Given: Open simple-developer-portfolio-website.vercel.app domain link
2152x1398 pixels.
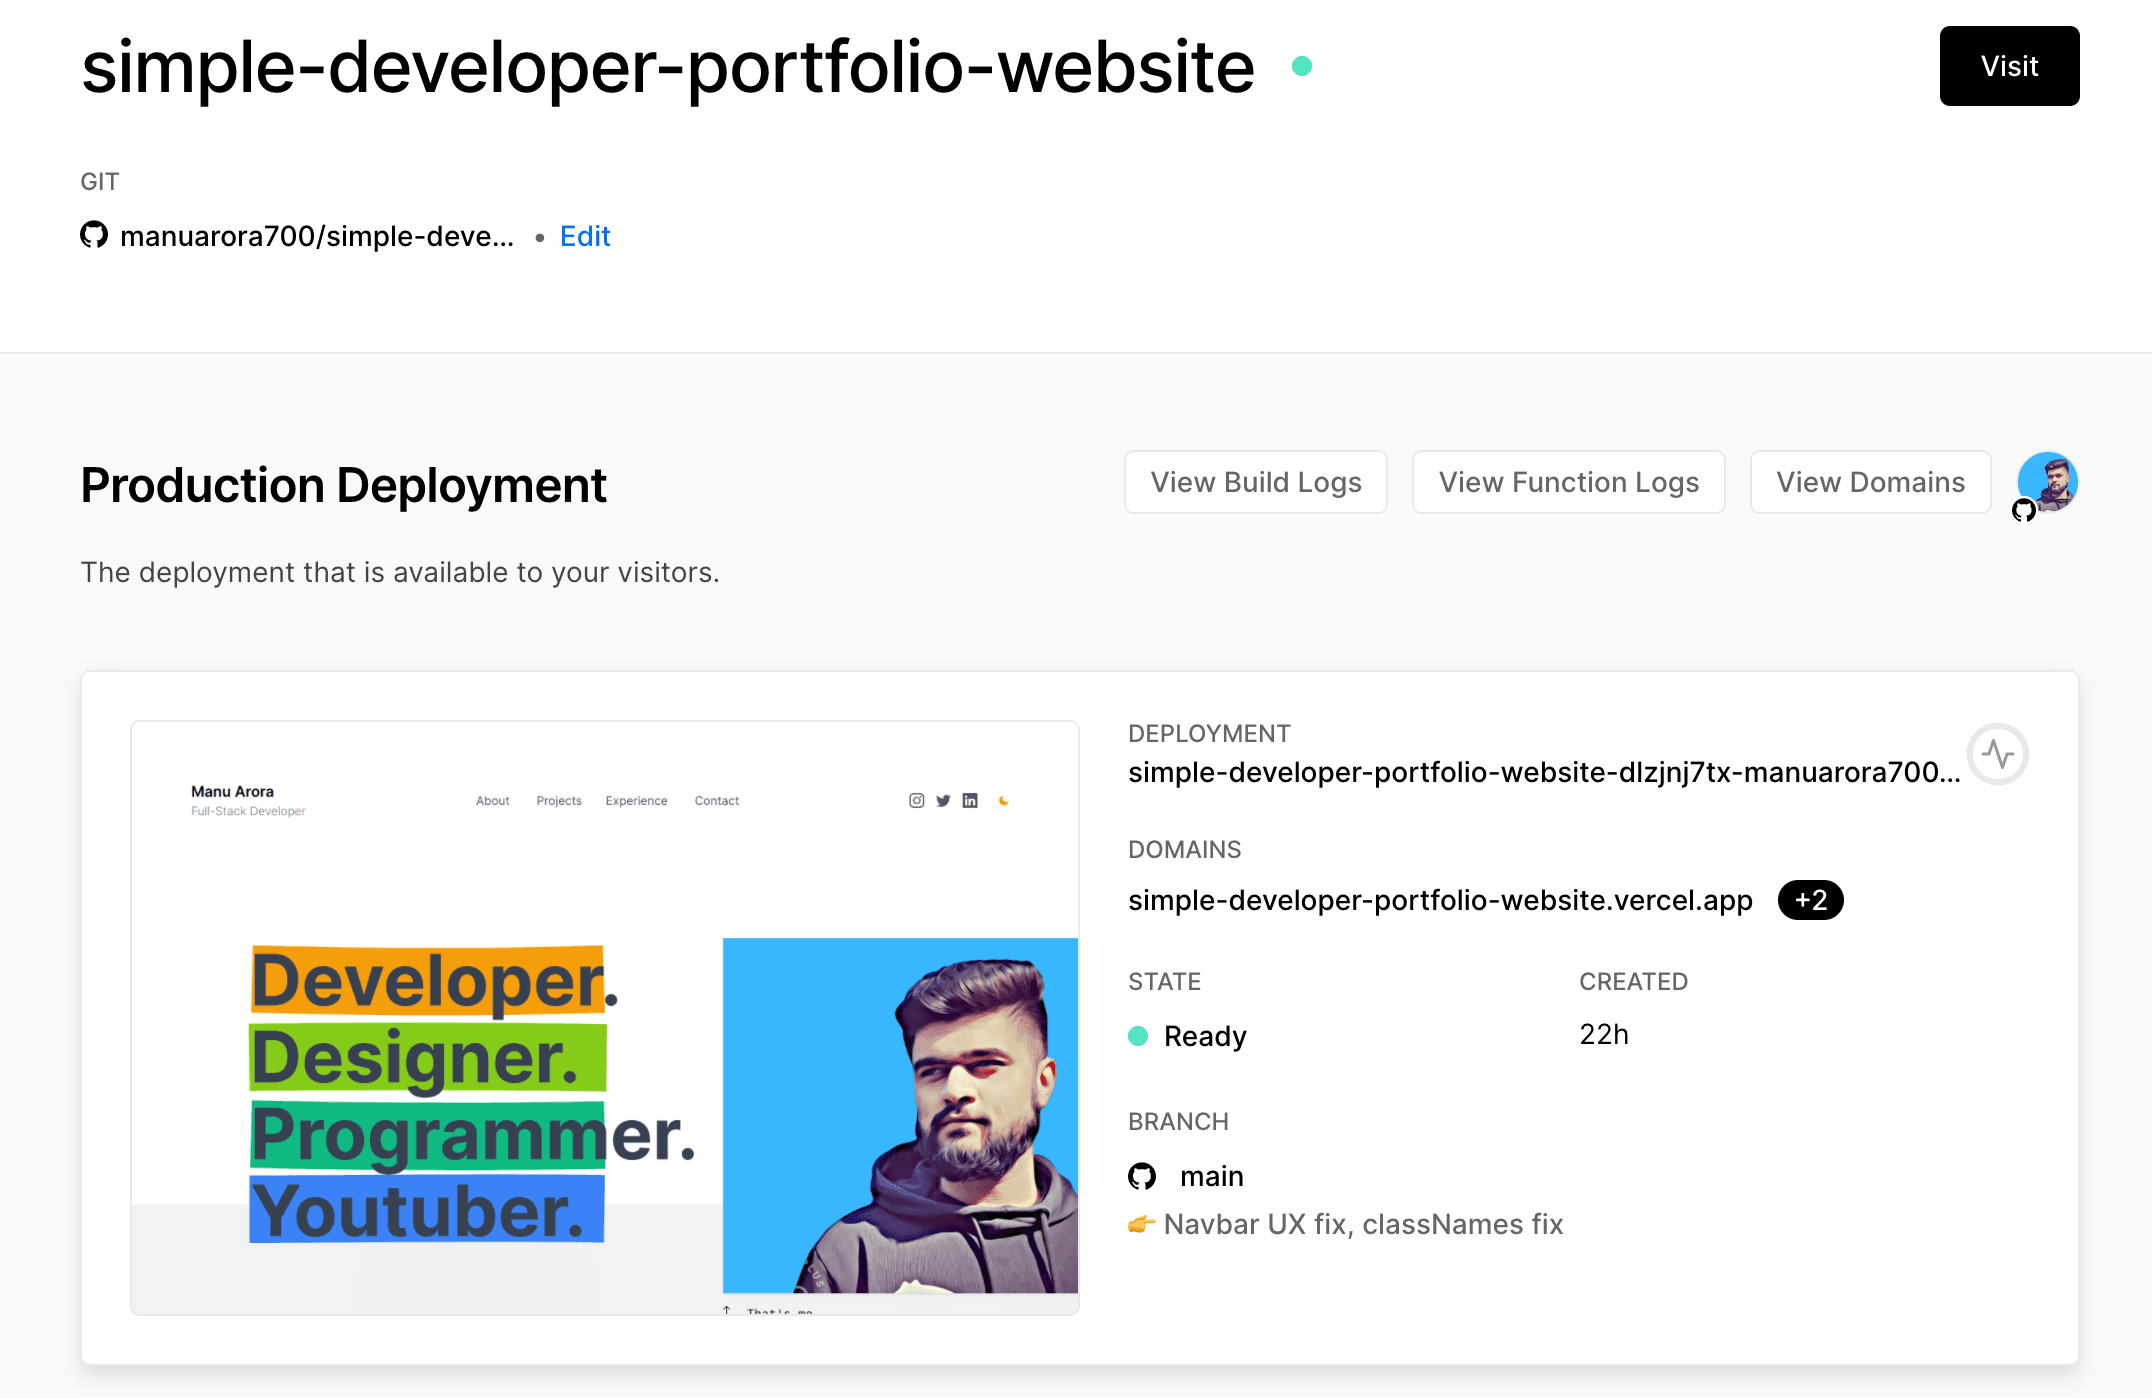Looking at the screenshot, I should pos(1440,900).
